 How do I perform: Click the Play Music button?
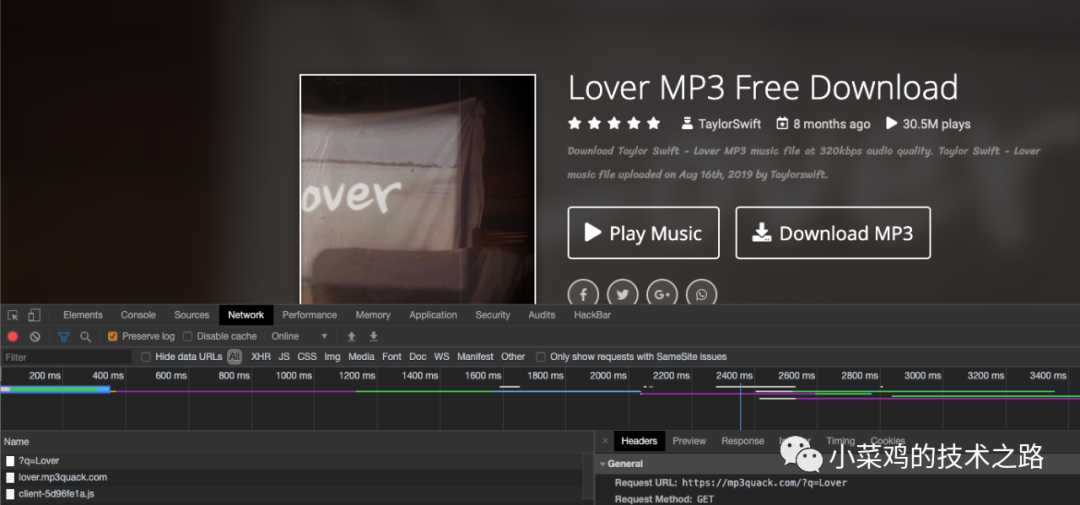click(x=643, y=233)
